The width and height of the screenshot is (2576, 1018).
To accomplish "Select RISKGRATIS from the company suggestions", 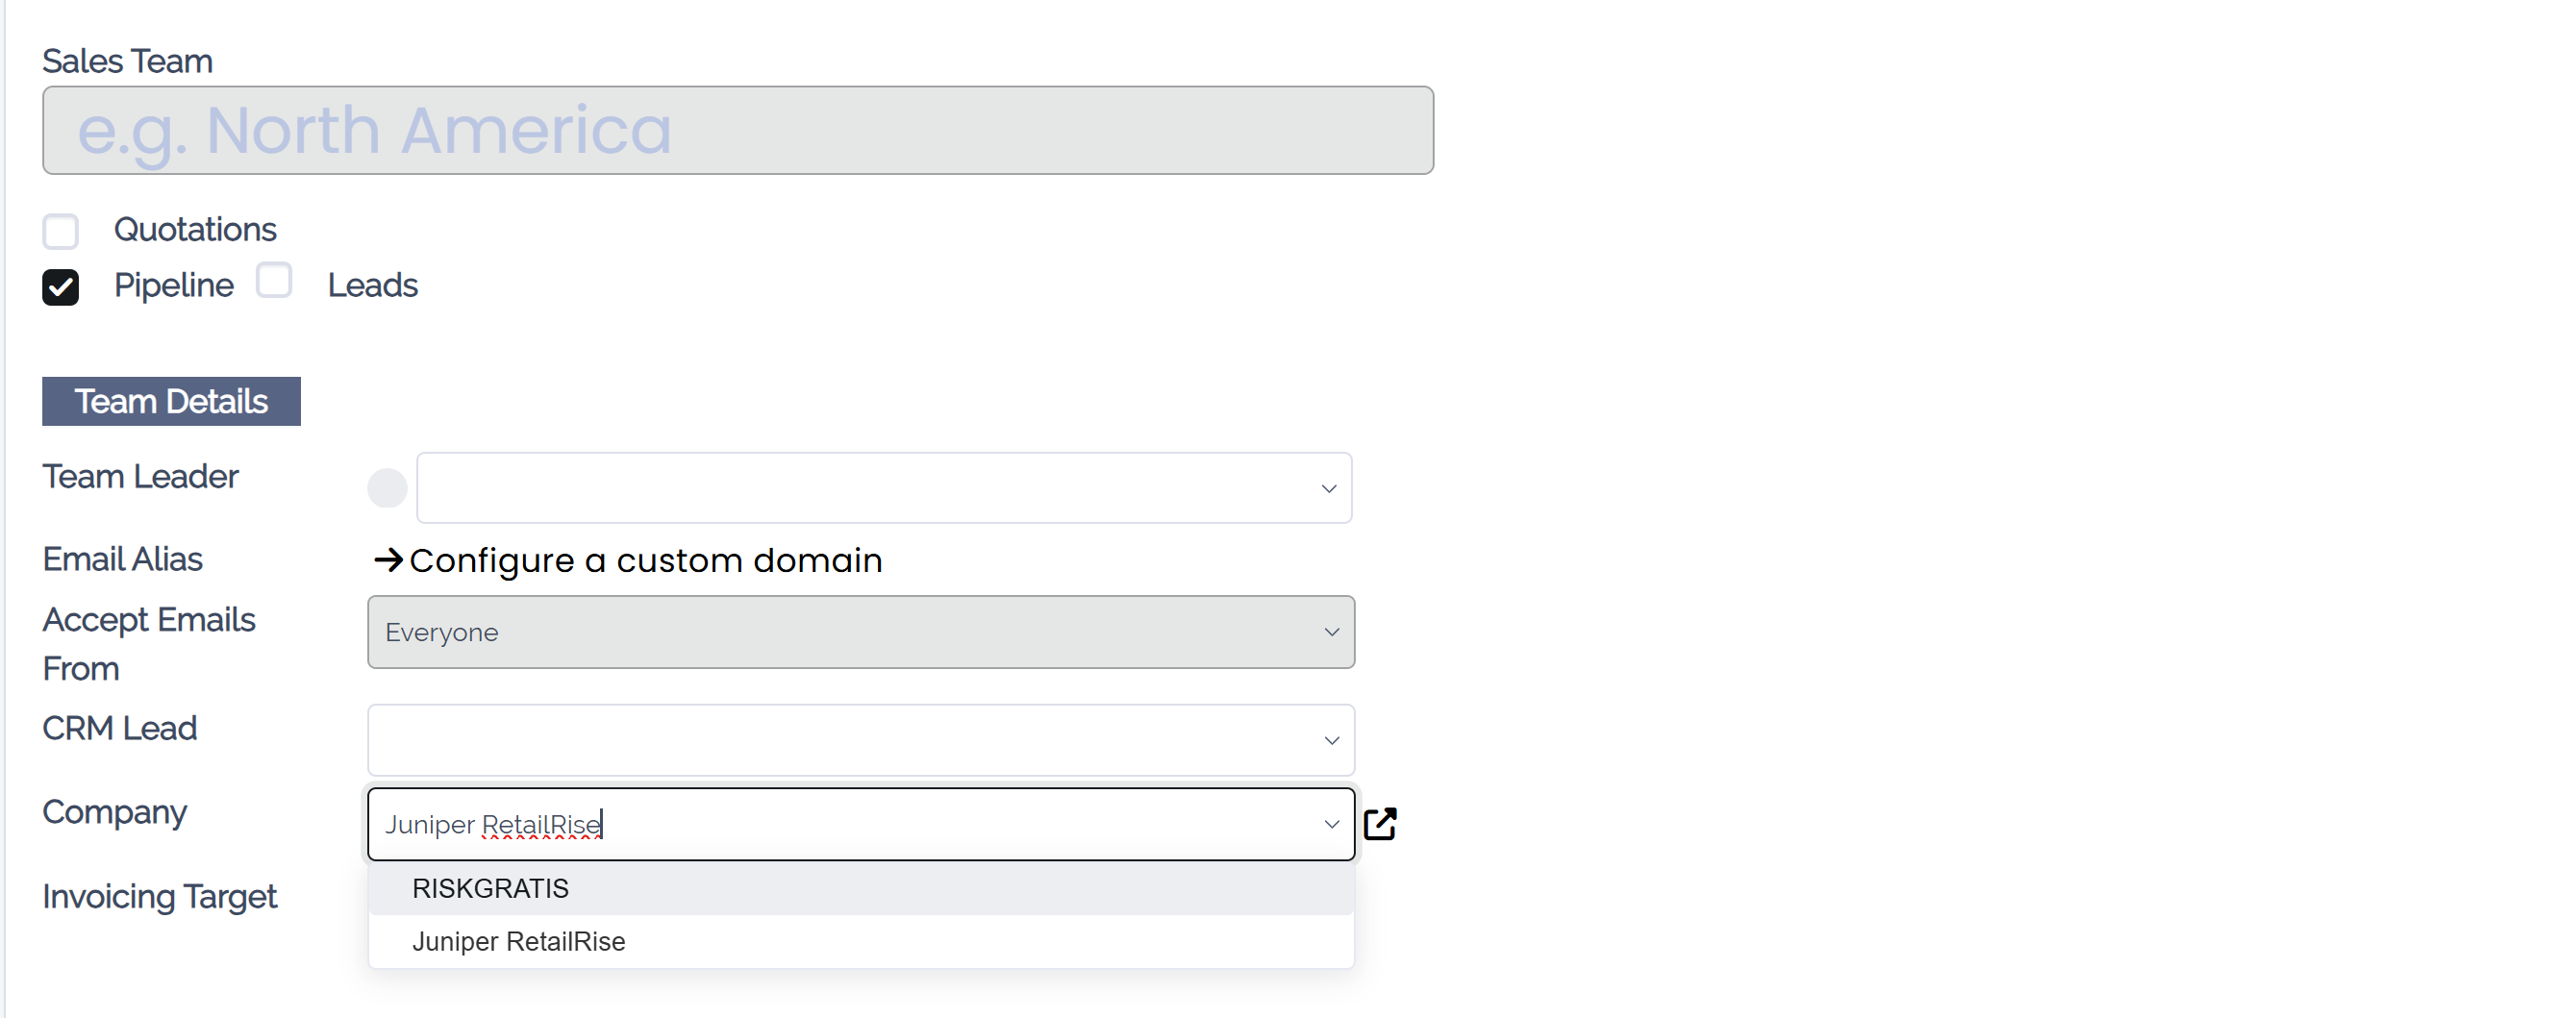I will coord(490,888).
